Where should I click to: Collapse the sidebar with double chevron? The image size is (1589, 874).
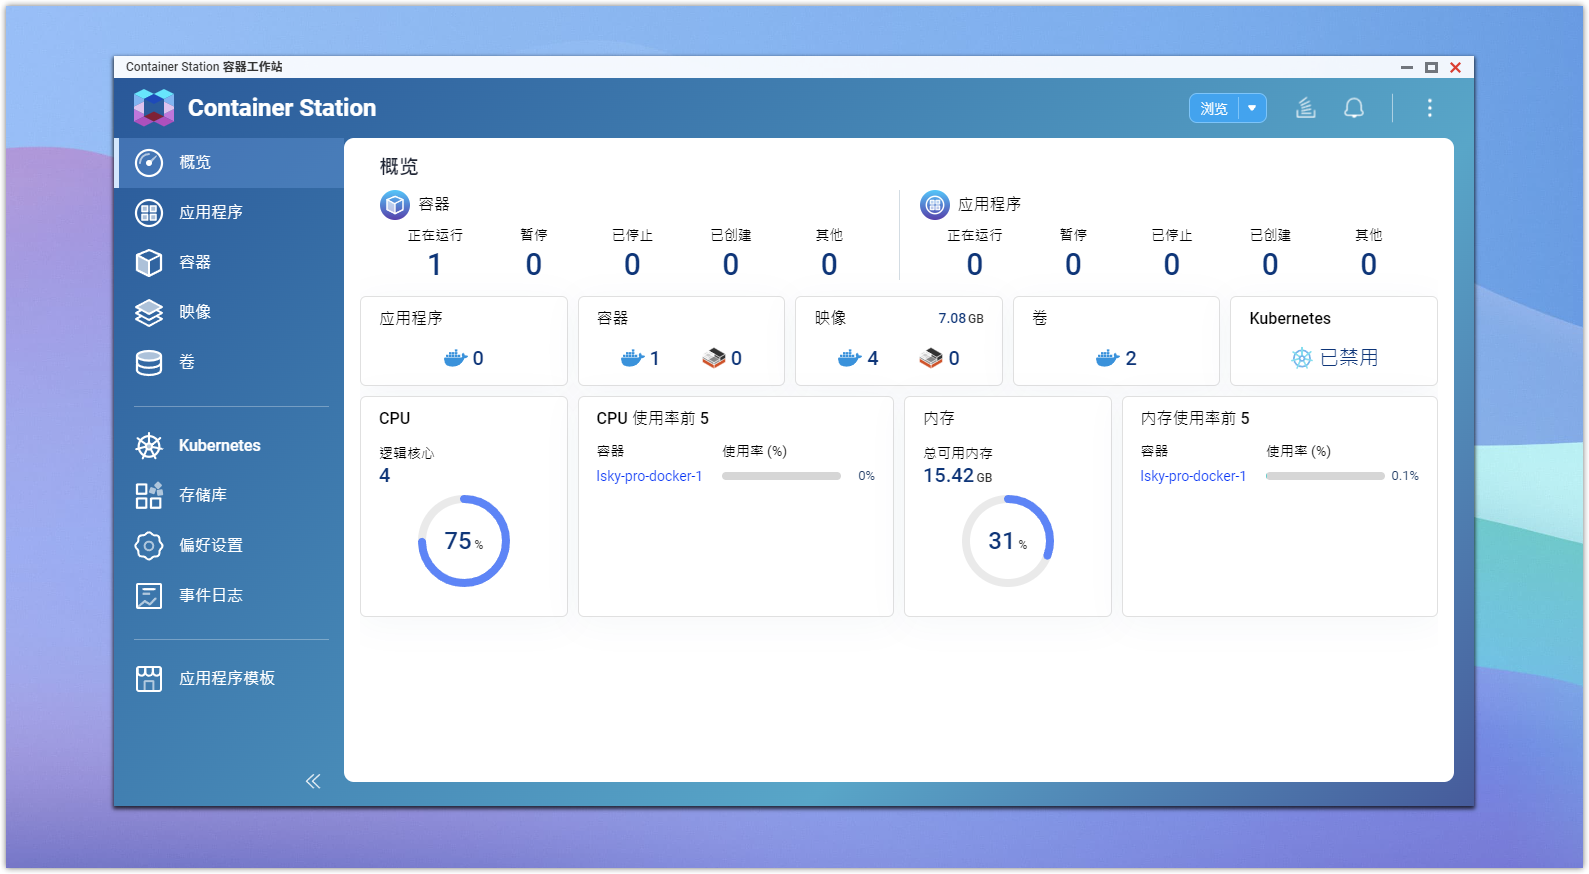(x=313, y=781)
